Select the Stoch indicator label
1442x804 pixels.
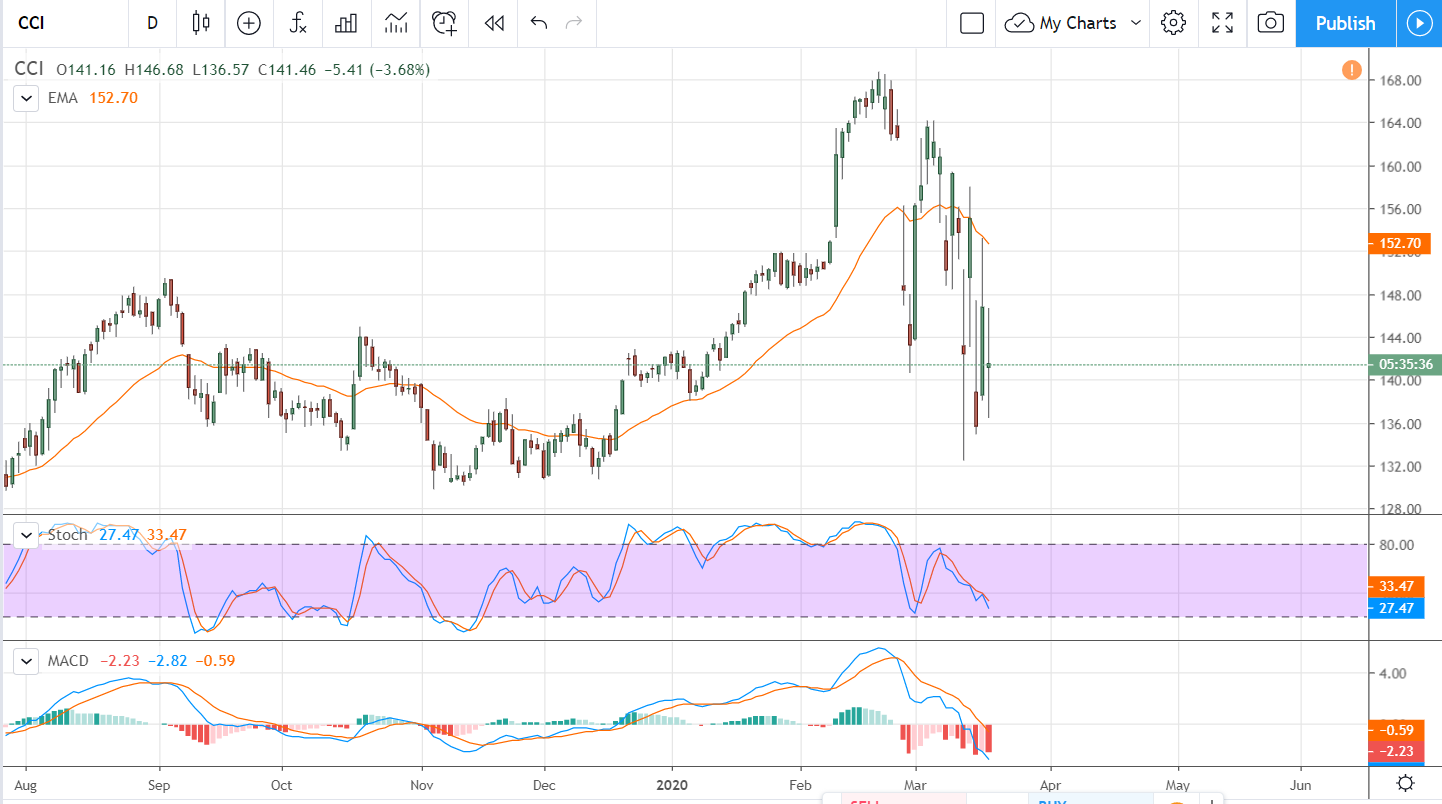click(68, 535)
